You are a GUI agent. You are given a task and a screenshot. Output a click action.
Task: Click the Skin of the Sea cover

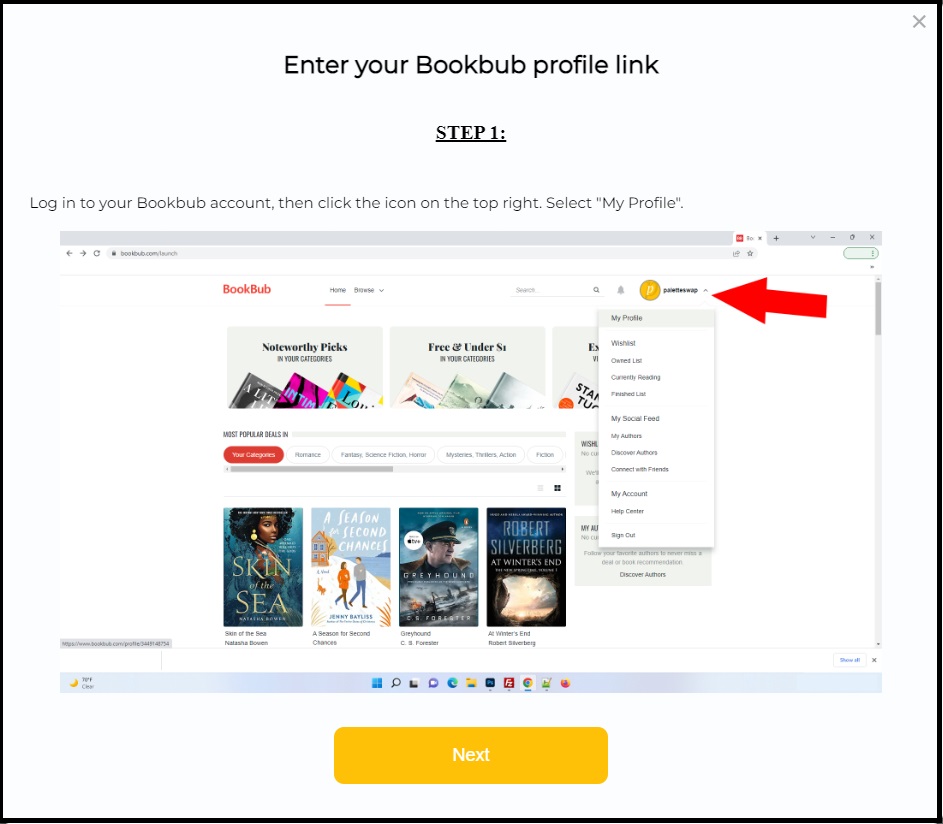(263, 567)
